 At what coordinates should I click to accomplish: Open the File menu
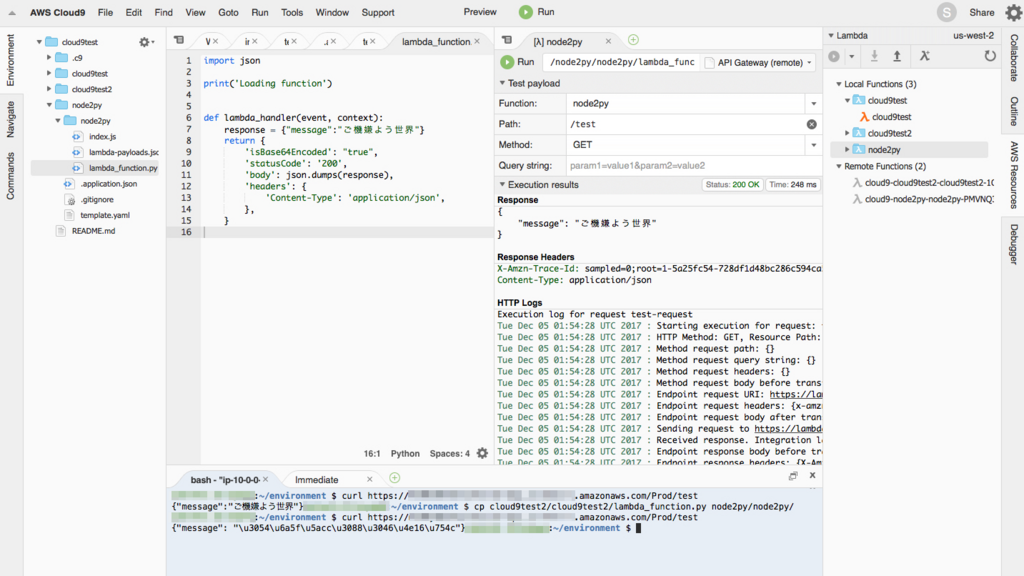click(105, 12)
